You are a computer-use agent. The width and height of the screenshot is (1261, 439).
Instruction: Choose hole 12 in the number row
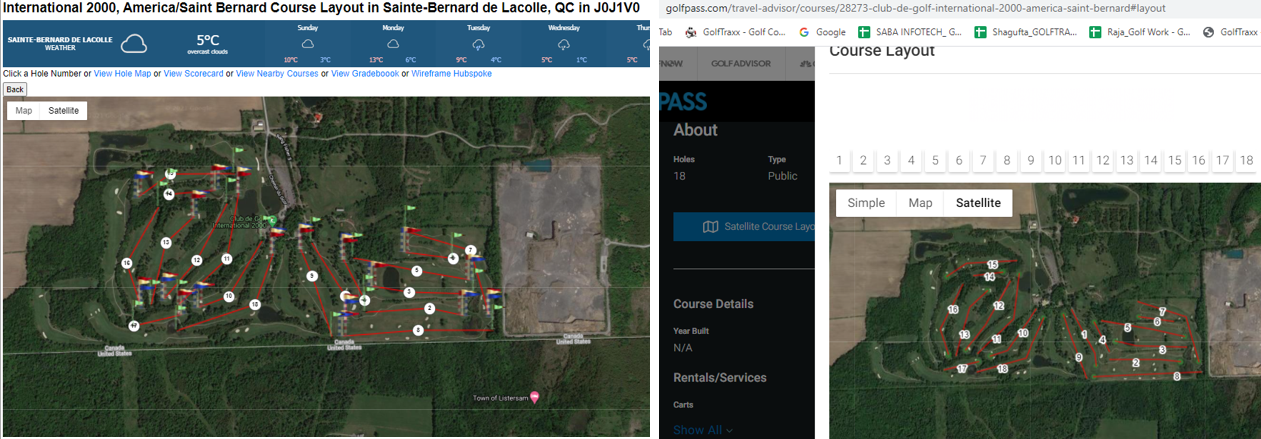(x=1103, y=160)
